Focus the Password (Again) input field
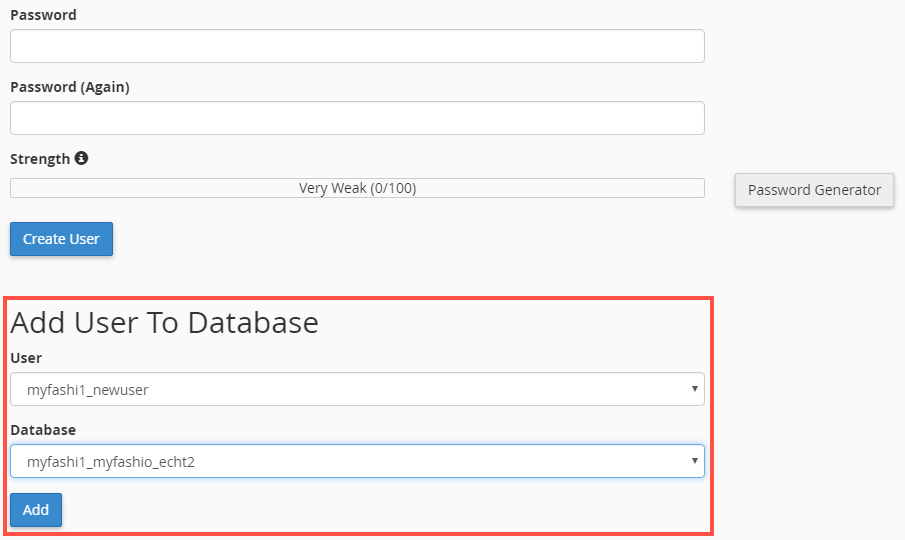This screenshot has width=905, height=540. (357, 118)
